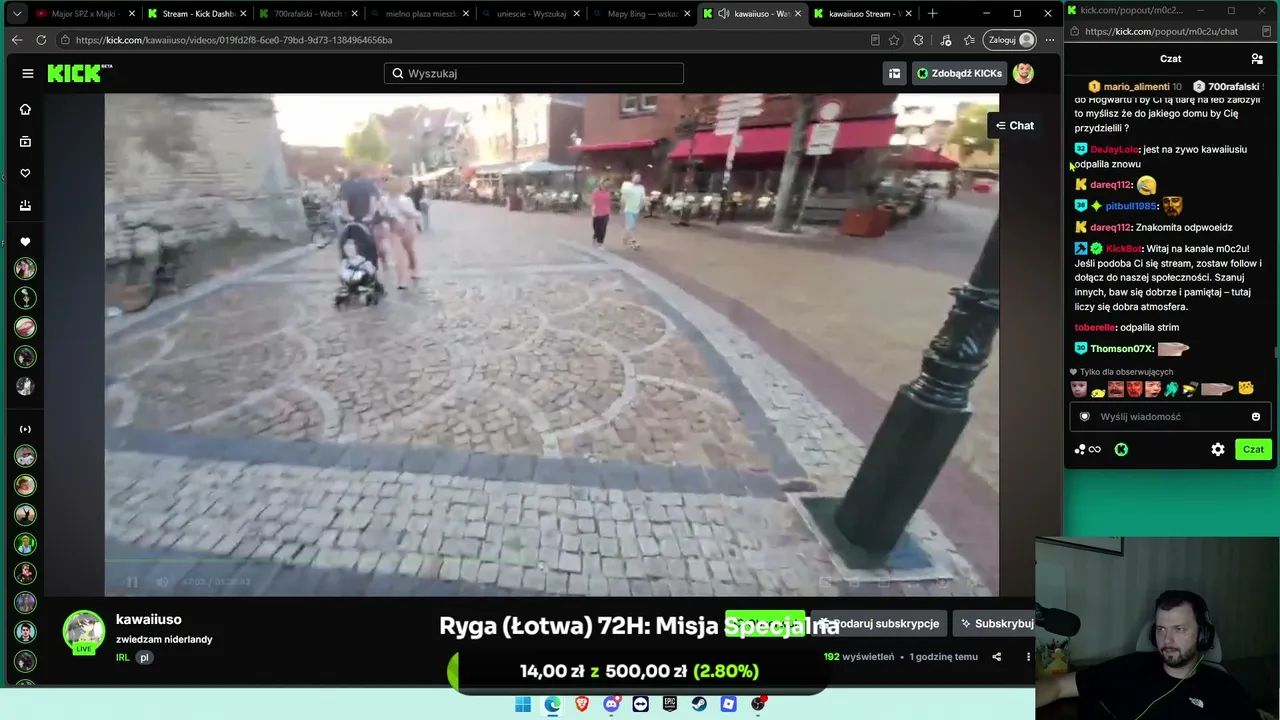The image size is (1280, 720).
Task: Click Zaloguj profile button in browser
Action: 1010,40
